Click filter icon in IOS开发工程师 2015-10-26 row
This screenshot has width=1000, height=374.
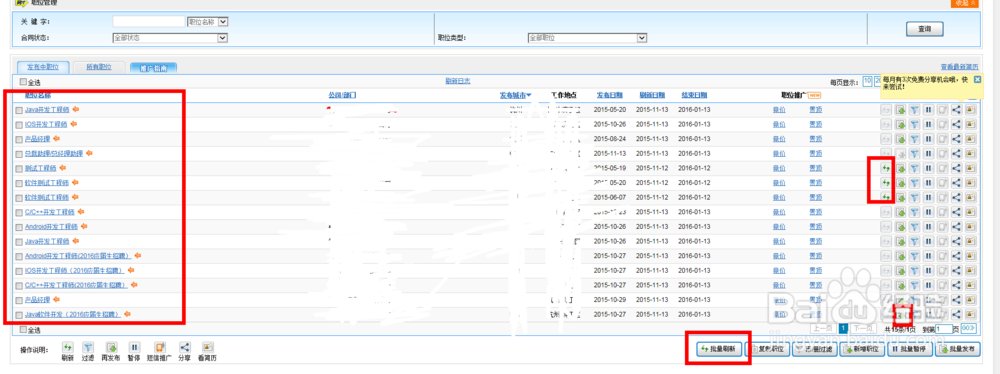click(x=914, y=124)
